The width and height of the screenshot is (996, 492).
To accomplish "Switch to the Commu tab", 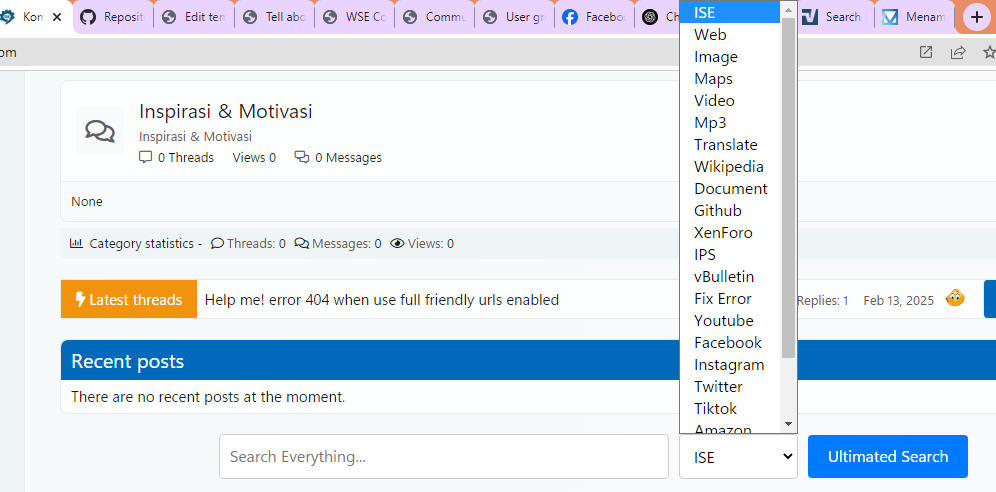I will pos(434,17).
